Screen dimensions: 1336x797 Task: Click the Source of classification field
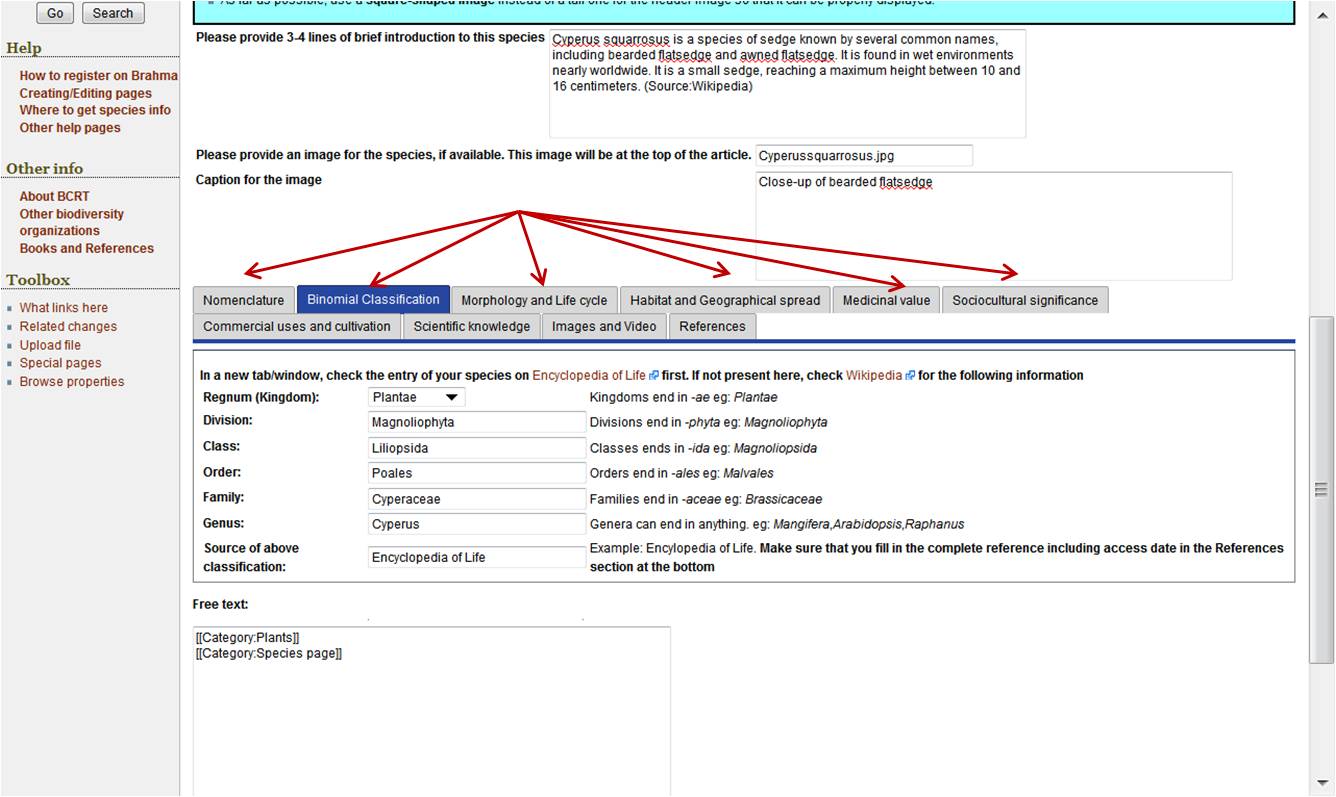(477, 557)
